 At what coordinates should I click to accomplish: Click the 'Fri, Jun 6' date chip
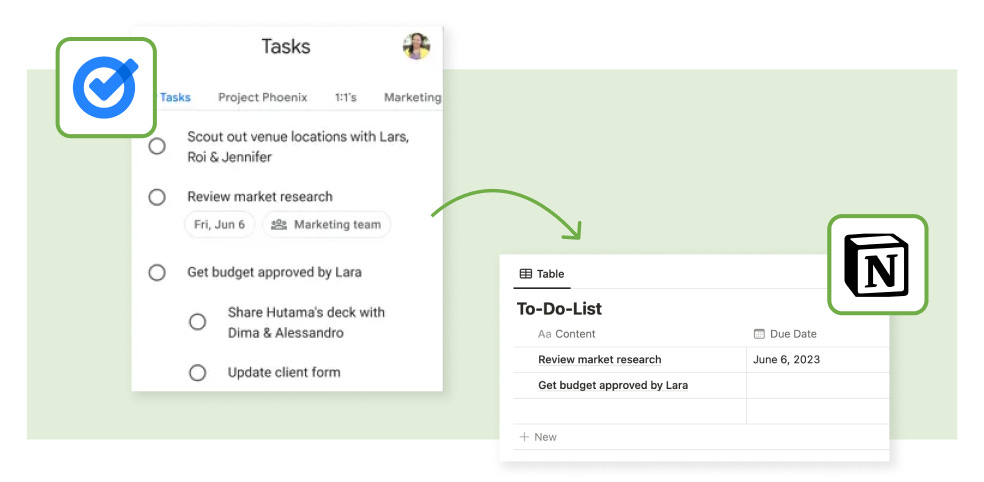point(220,224)
